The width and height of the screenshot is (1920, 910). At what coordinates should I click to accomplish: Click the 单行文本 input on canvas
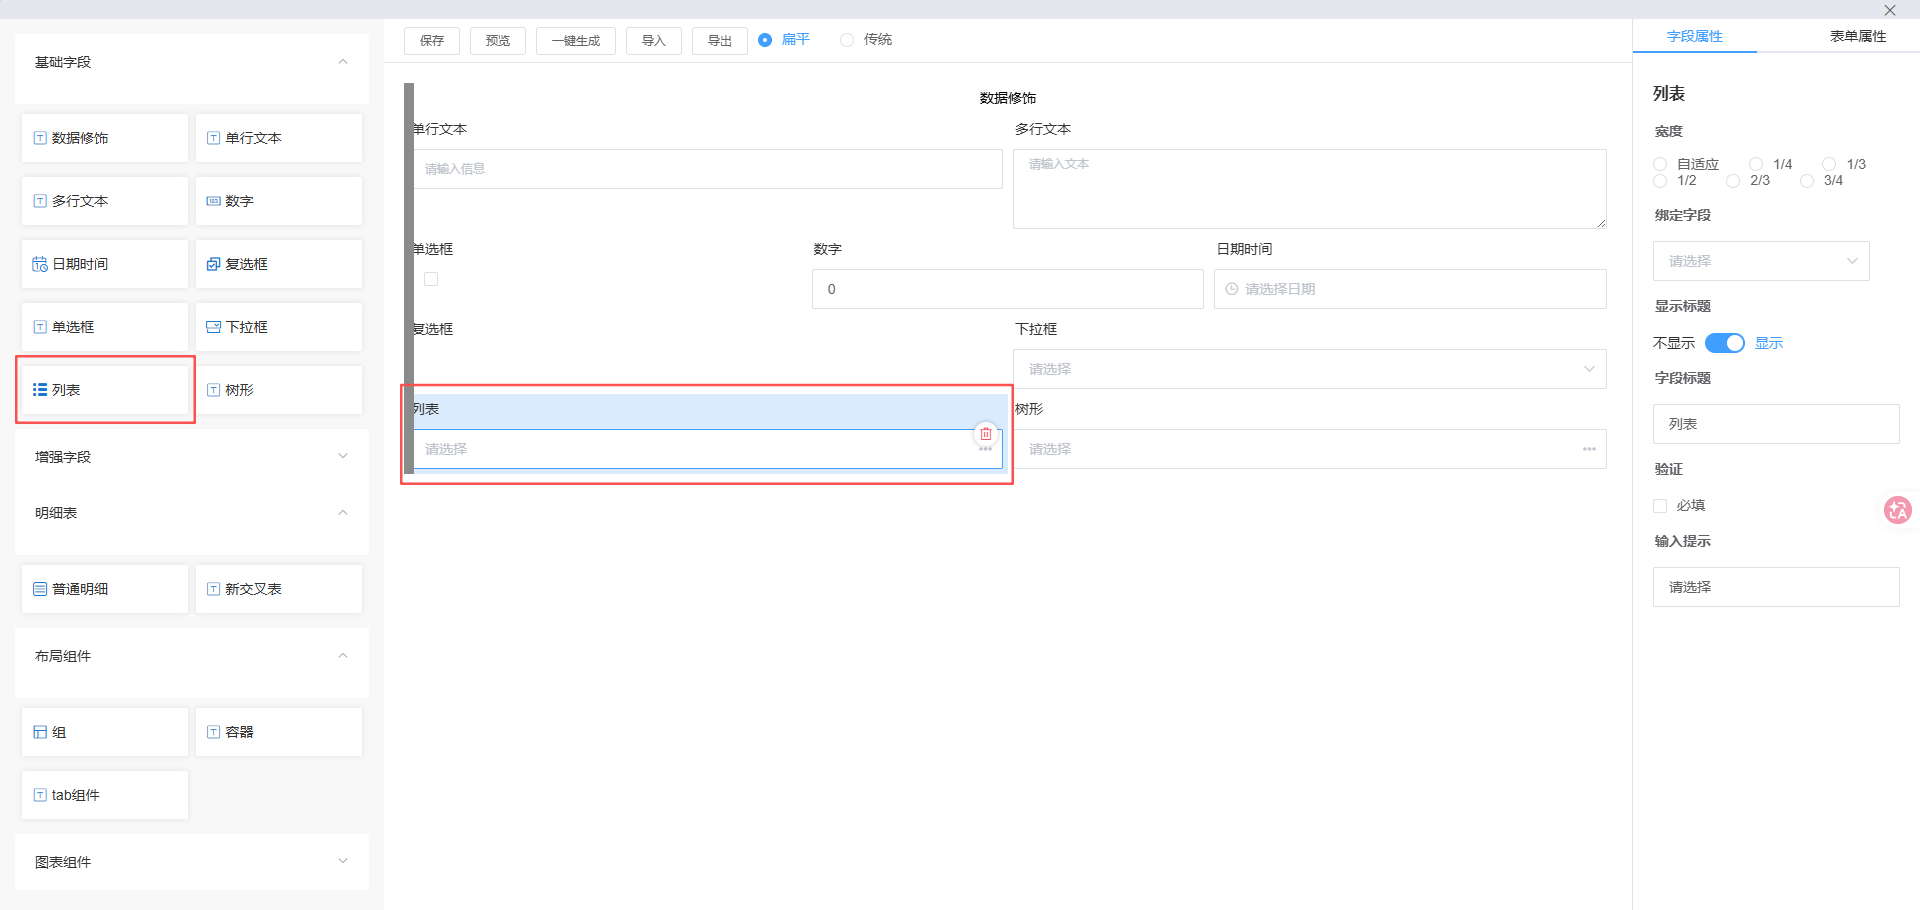point(708,169)
